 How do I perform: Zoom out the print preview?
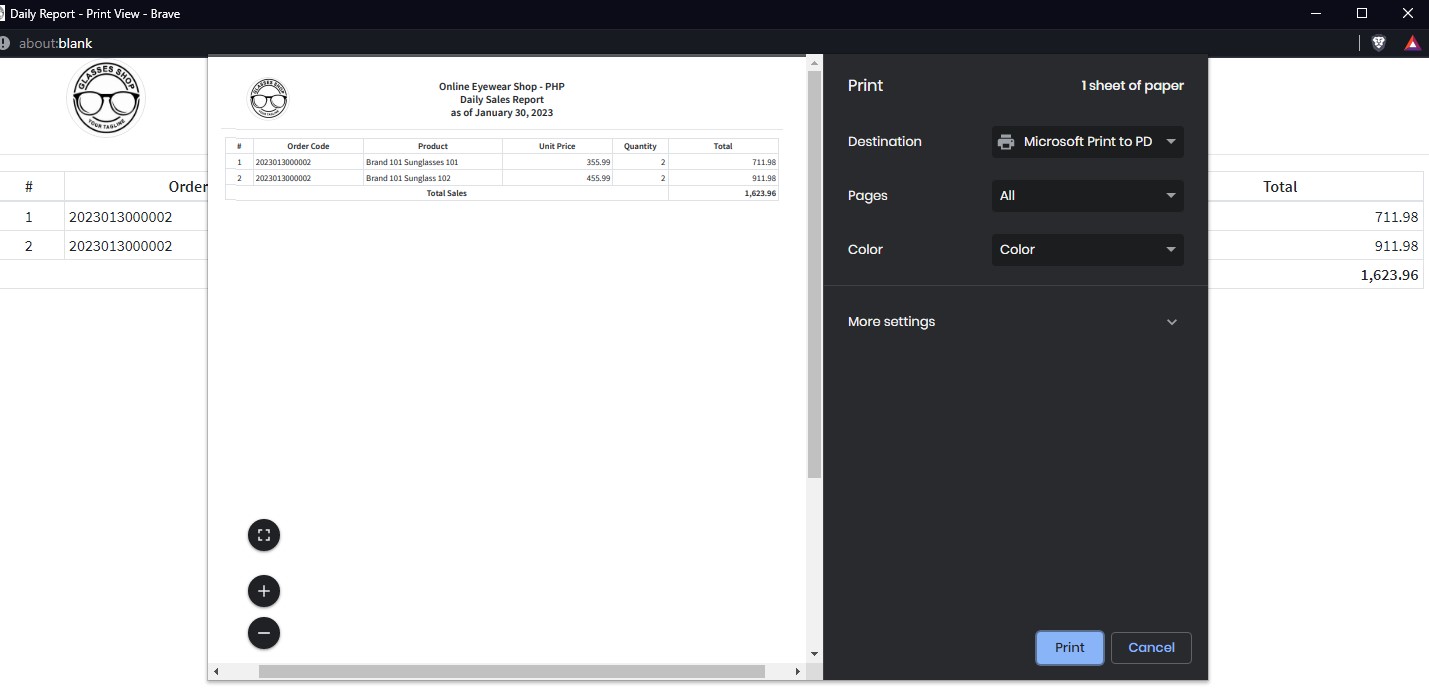[x=264, y=633]
